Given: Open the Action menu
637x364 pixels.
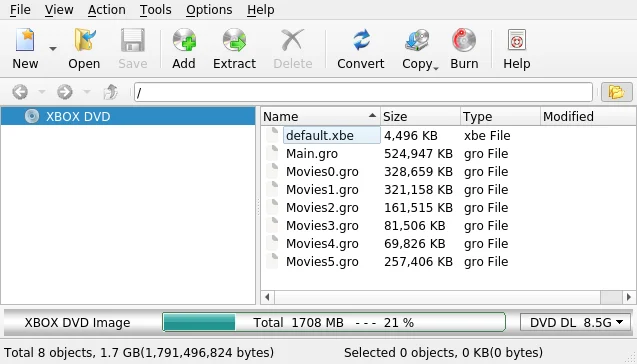Looking at the screenshot, I should [106, 10].
